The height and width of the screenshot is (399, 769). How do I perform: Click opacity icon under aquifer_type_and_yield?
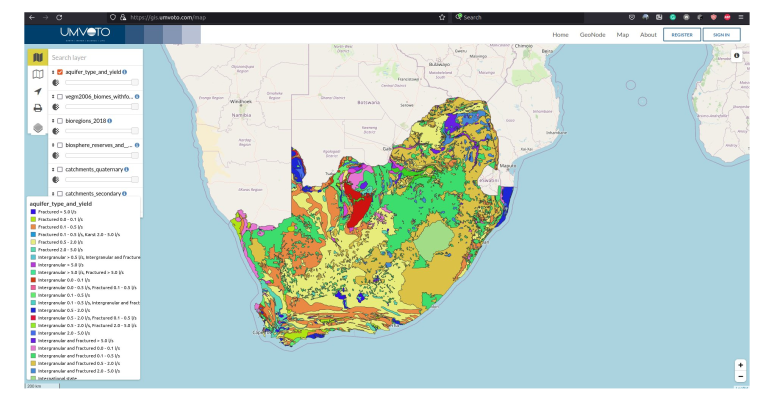[56, 83]
